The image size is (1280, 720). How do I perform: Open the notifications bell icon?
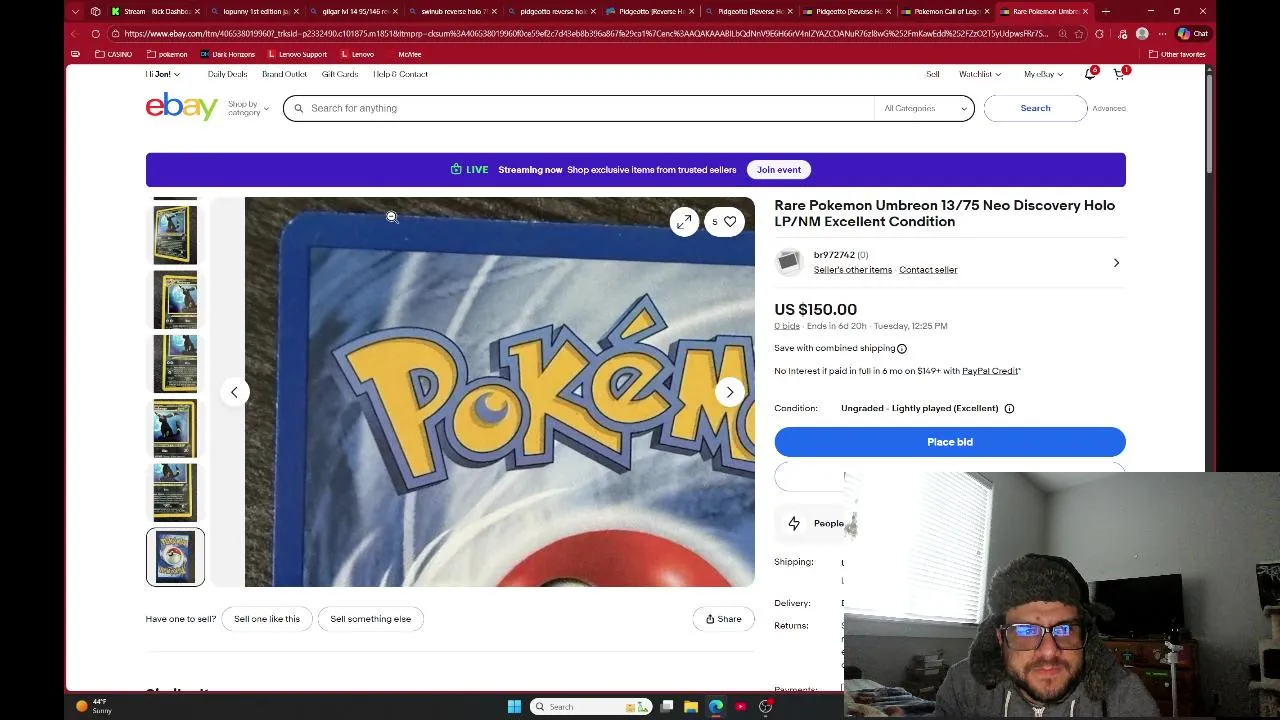point(1090,74)
